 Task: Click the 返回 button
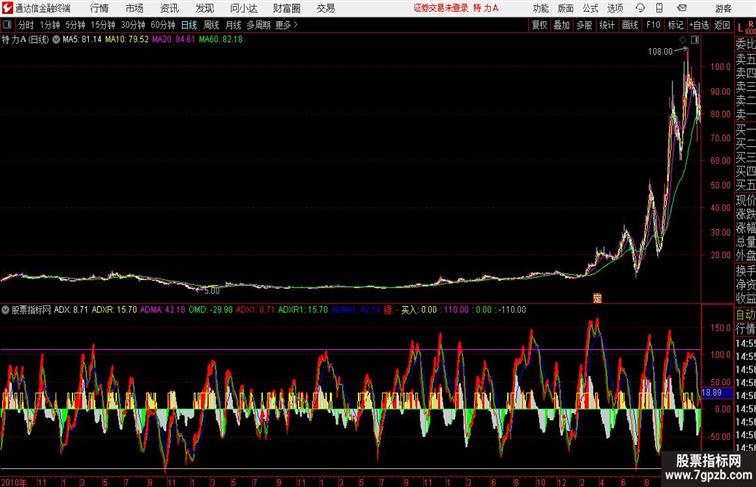pos(722,25)
